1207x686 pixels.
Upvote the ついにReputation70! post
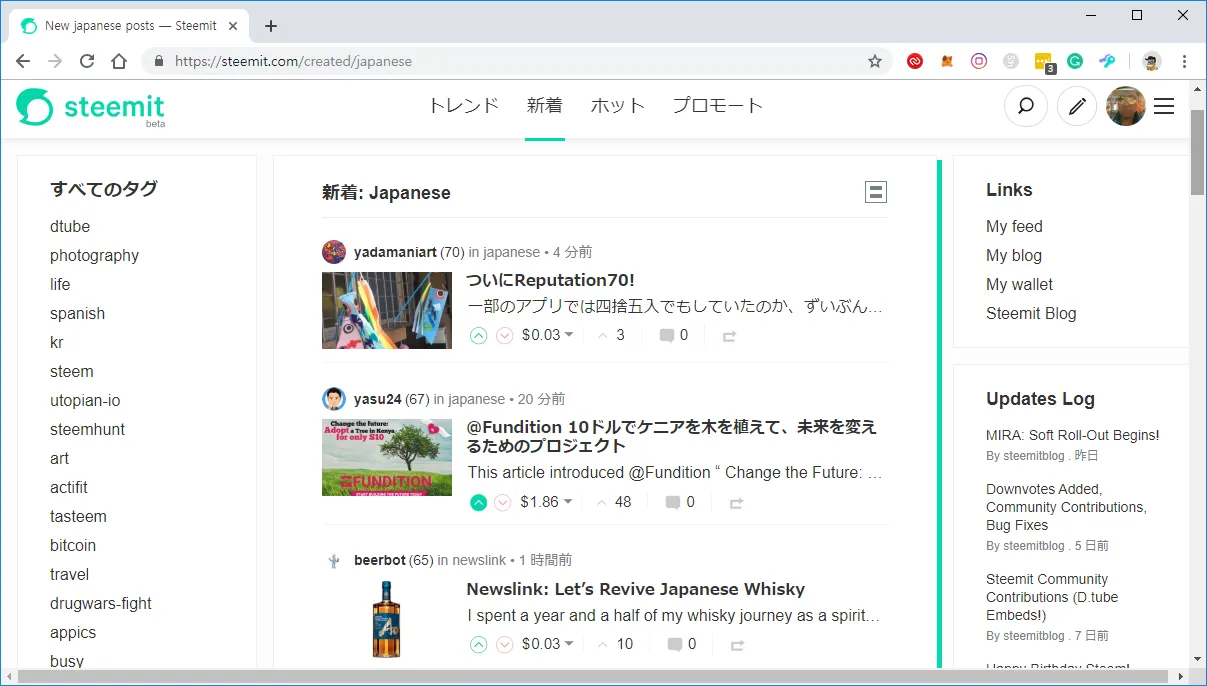tap(478, 336)
